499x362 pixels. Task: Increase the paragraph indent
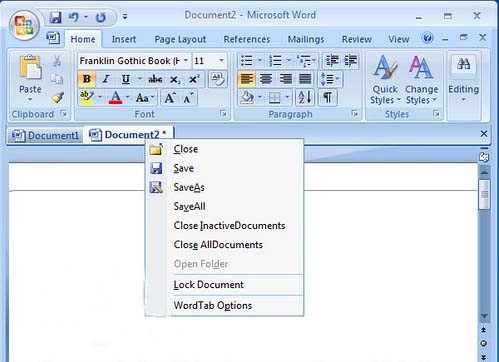click(x=350, y=60)
